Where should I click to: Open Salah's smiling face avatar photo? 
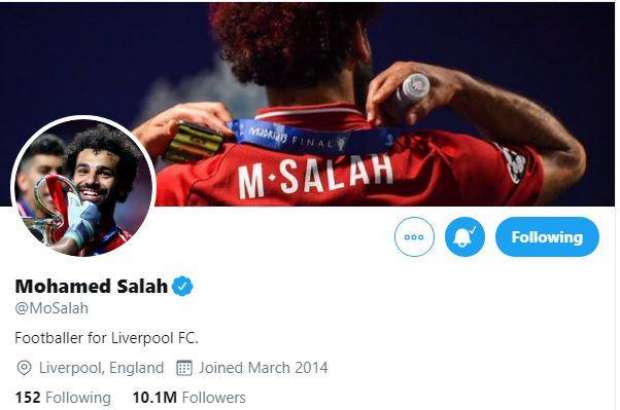[95, 174]
